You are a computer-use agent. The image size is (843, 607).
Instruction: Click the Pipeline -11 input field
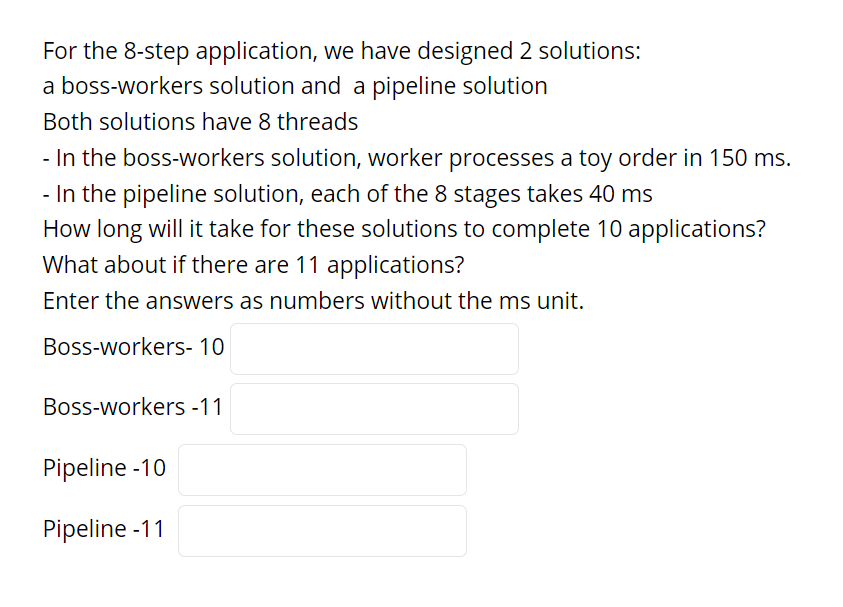[321, 530]
